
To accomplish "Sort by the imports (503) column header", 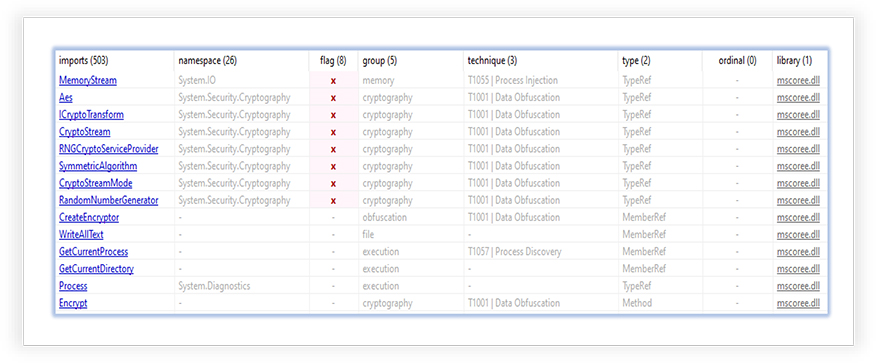I will click(x=83, y=61).
